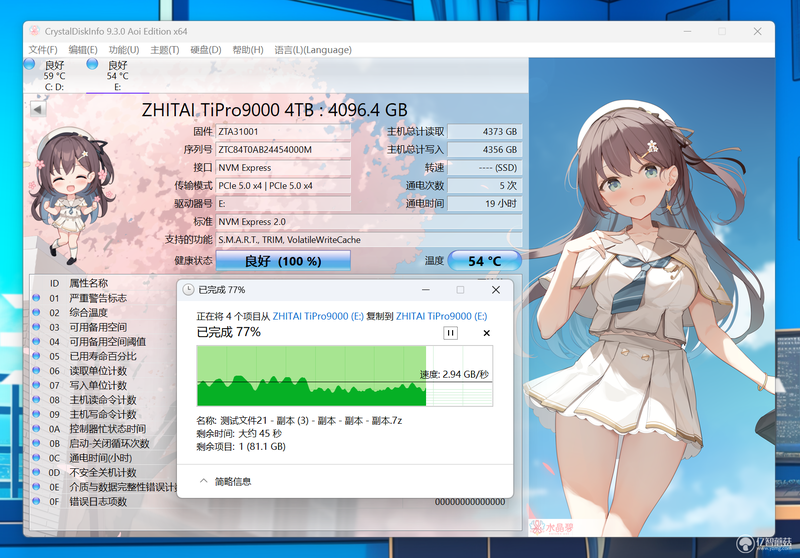
Task: Click the status dot for 0C 通电时间(小时)
Action: (36, 458)
